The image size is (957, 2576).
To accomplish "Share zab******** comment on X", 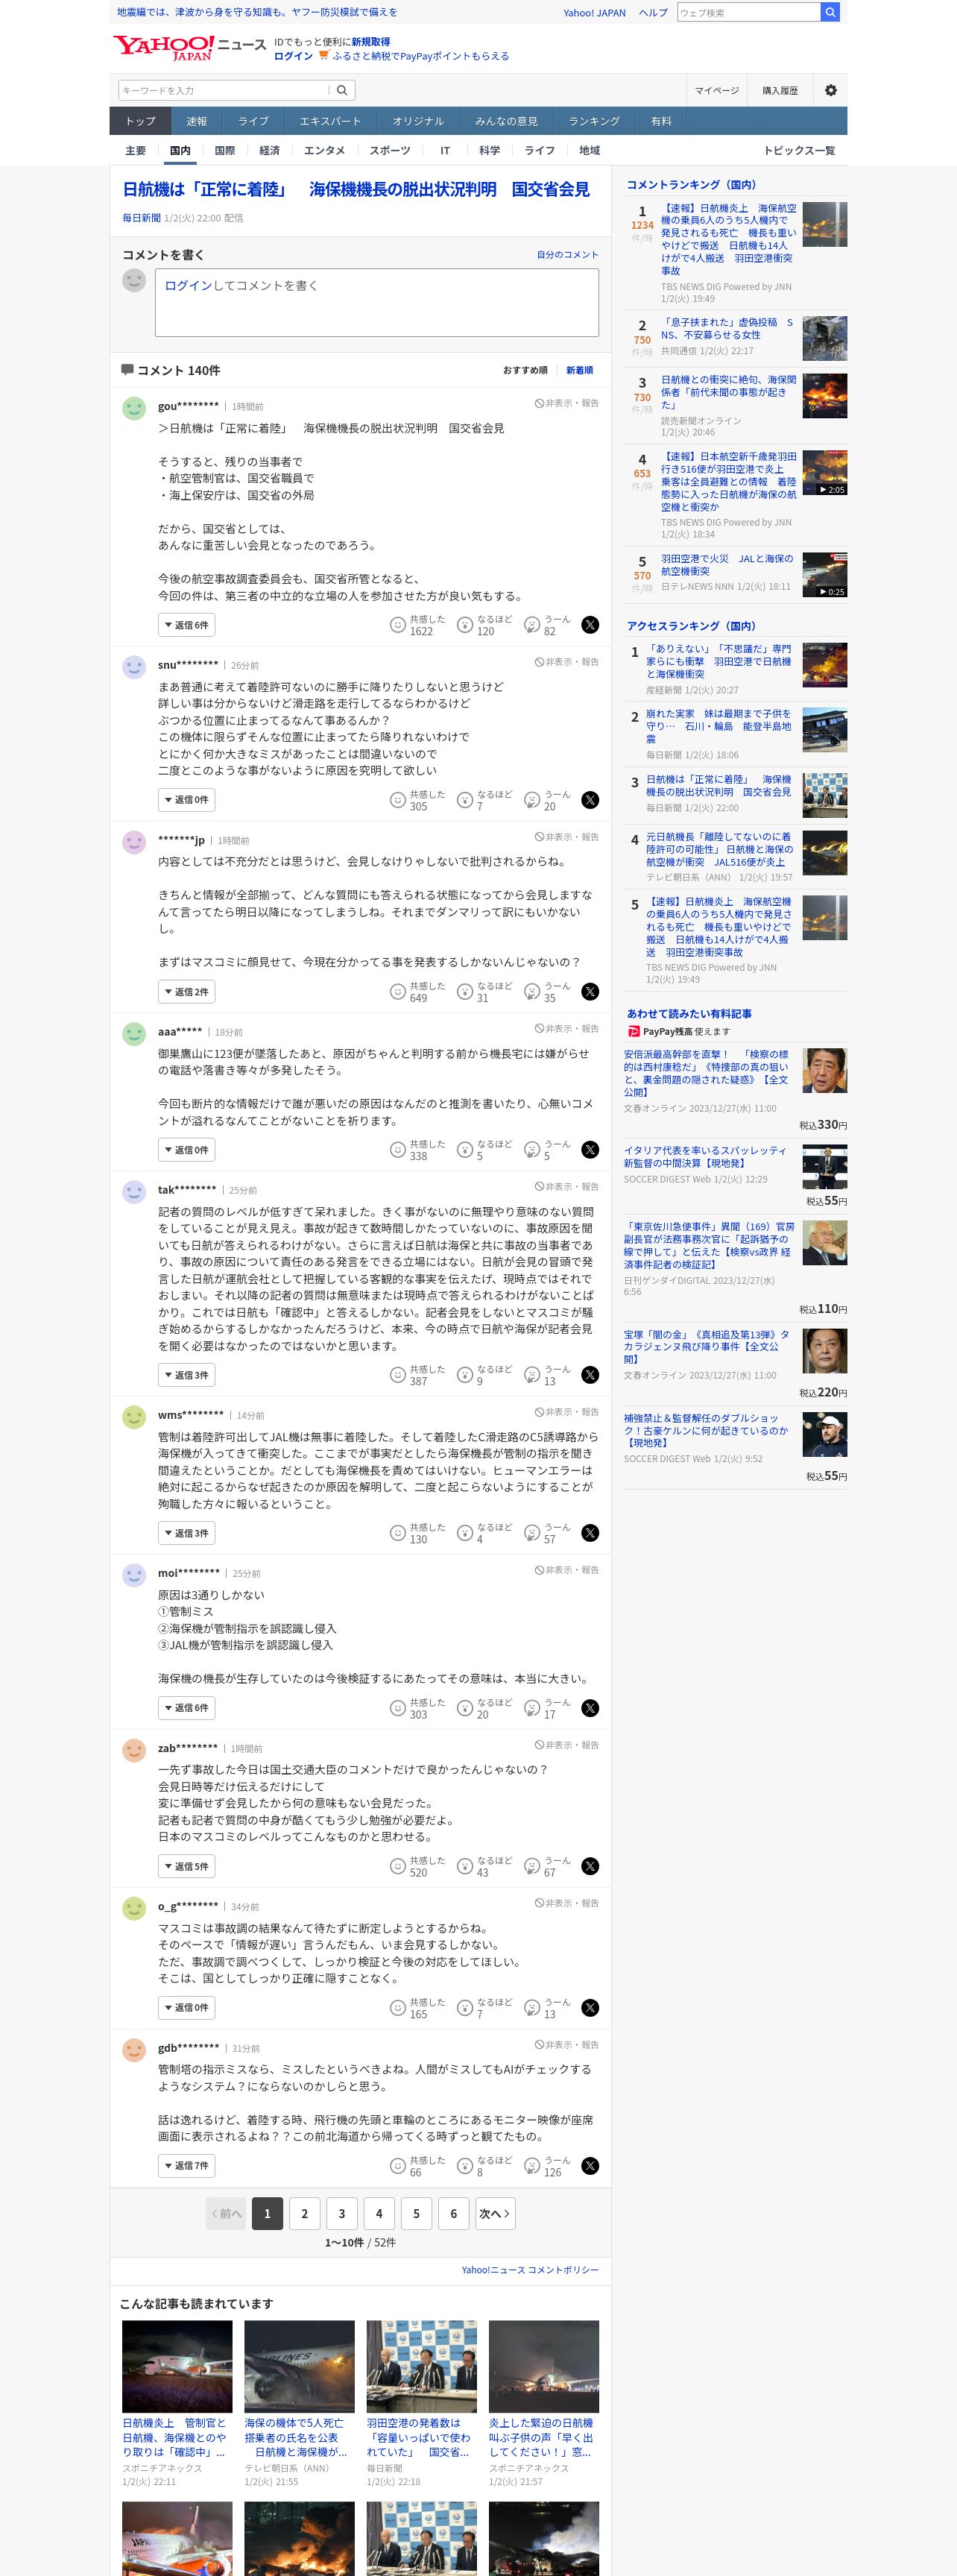I will pos(590,1866).
